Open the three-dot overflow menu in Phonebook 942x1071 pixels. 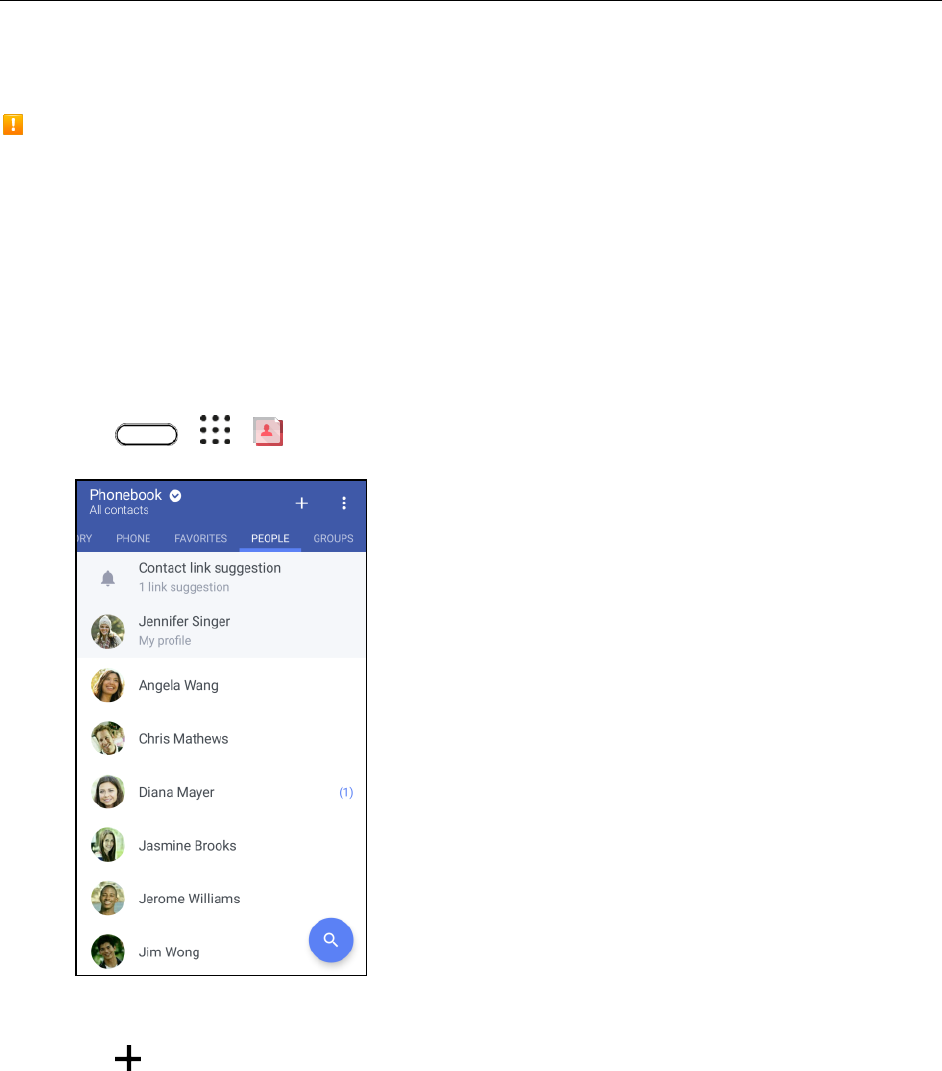[344, 503]
